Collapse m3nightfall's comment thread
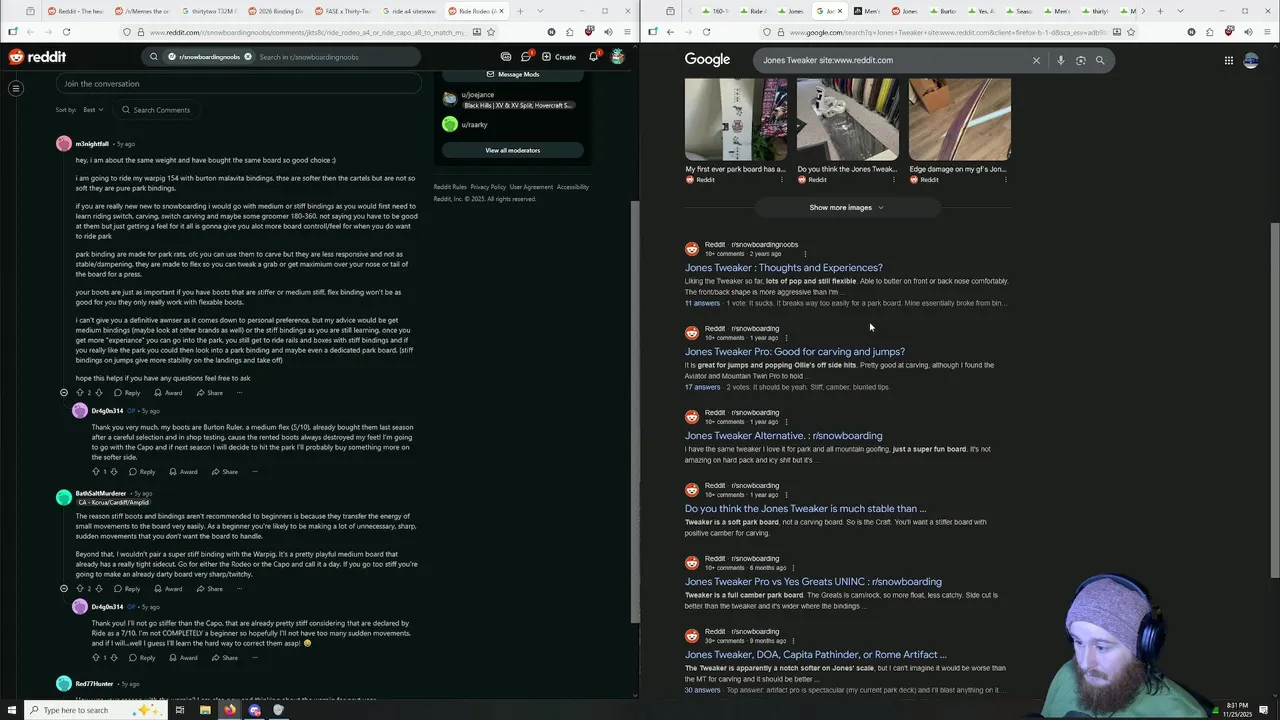 (x=64, y=393)
